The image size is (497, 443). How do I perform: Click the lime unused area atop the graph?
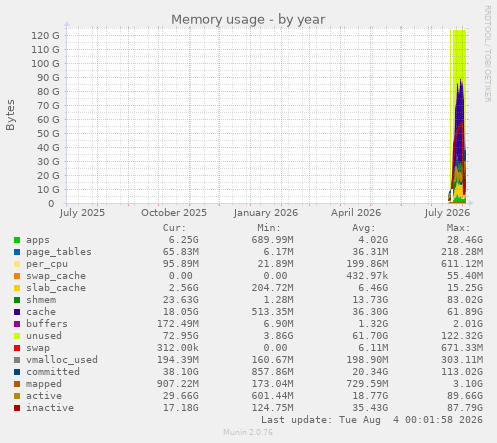459,53
